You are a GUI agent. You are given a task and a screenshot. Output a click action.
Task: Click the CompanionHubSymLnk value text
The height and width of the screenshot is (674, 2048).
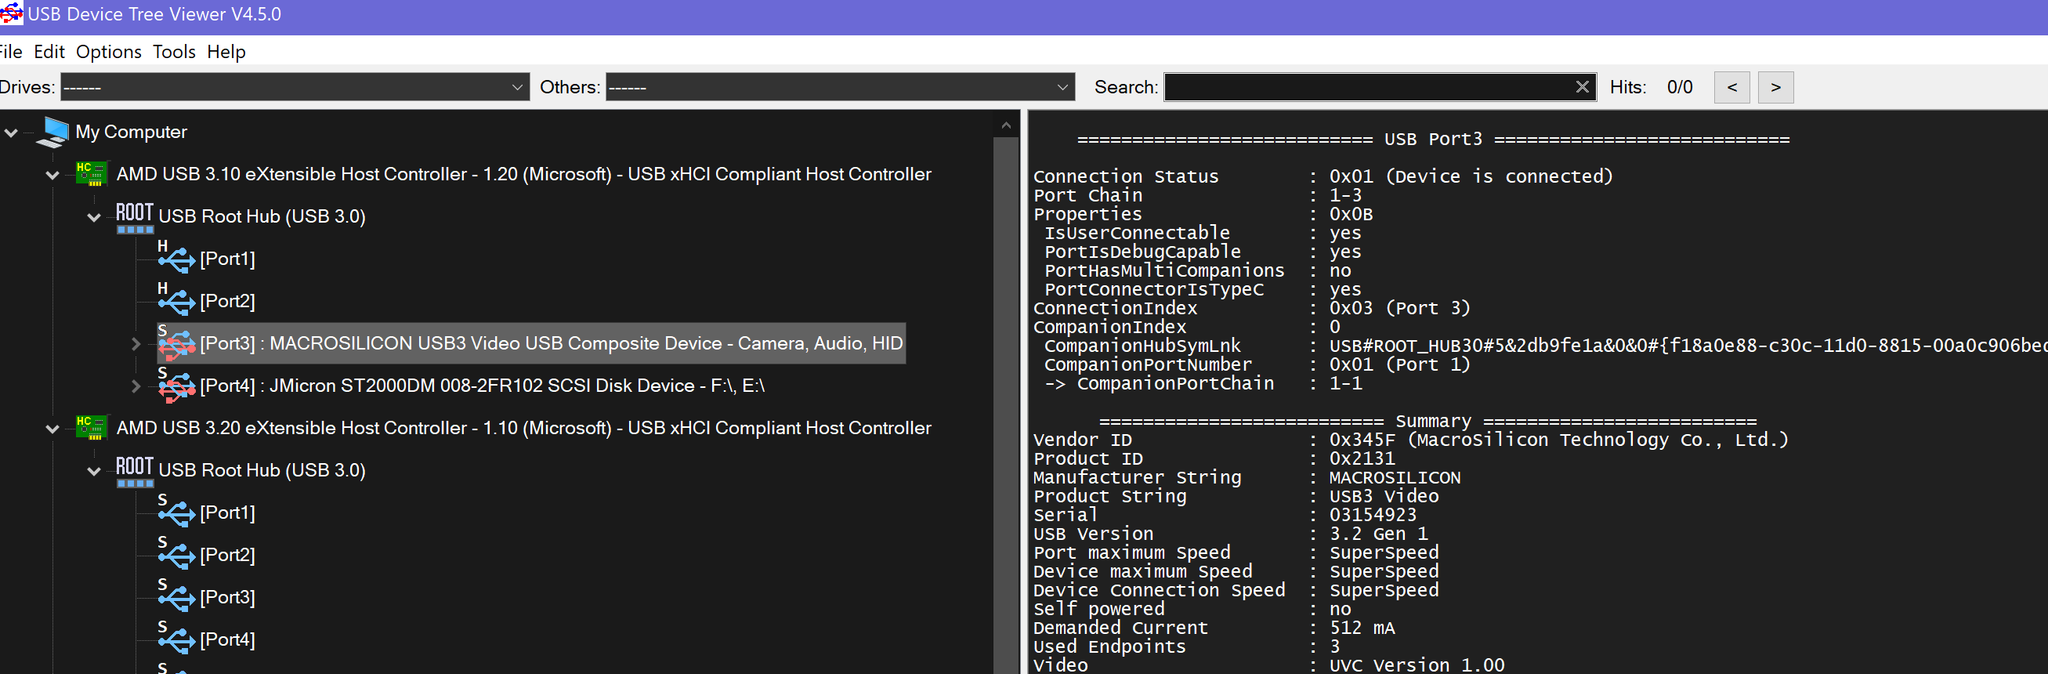pyautogui.click(x=1688, y=346)
